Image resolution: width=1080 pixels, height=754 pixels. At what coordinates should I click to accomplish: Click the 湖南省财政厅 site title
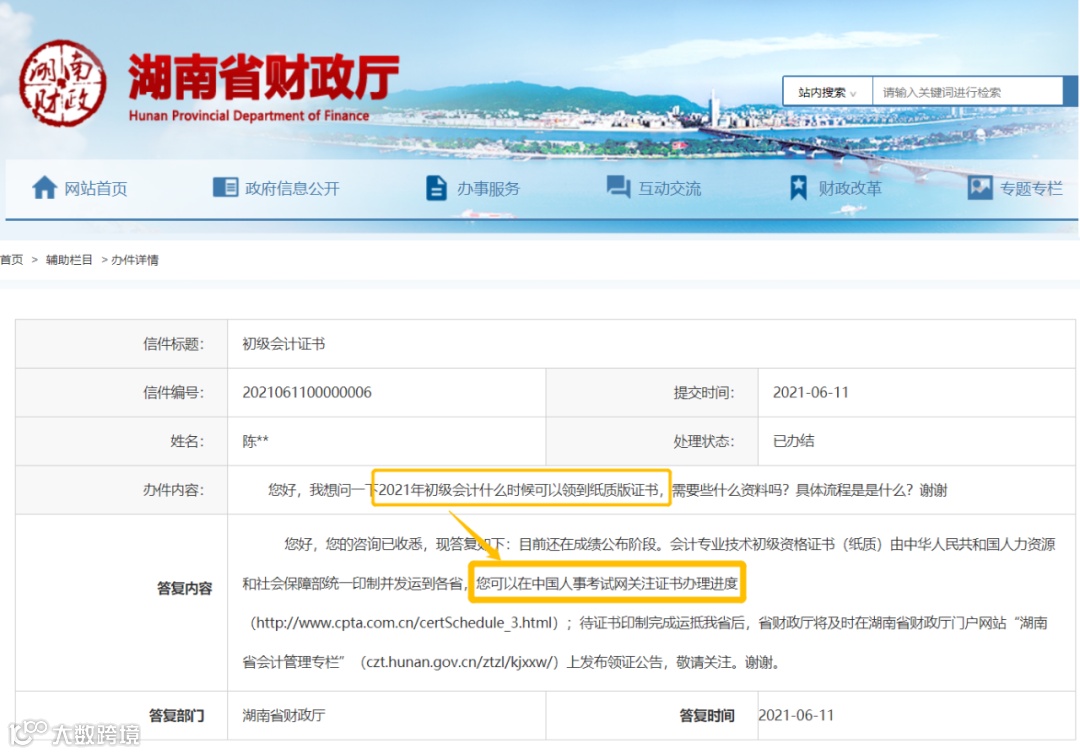264,77
